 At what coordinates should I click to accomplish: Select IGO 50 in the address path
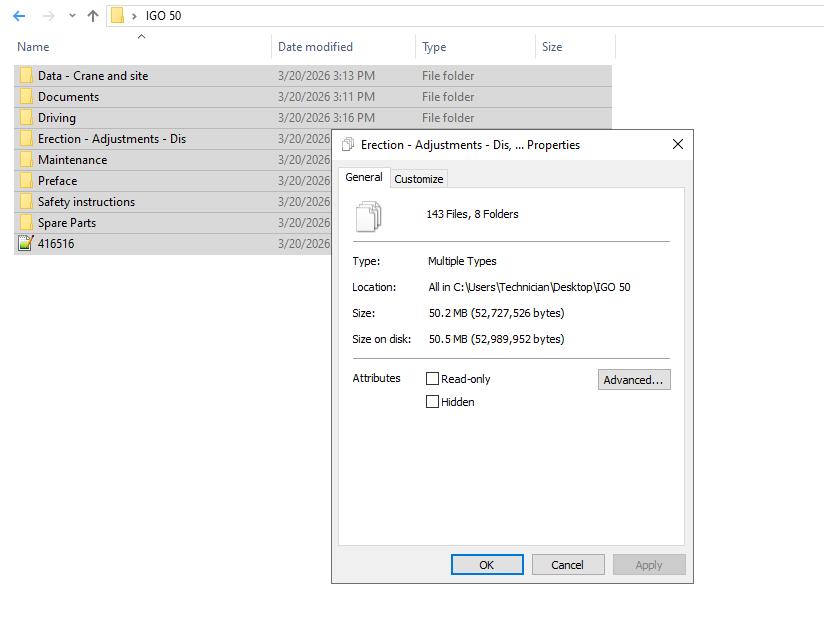[x=163, y=16]
